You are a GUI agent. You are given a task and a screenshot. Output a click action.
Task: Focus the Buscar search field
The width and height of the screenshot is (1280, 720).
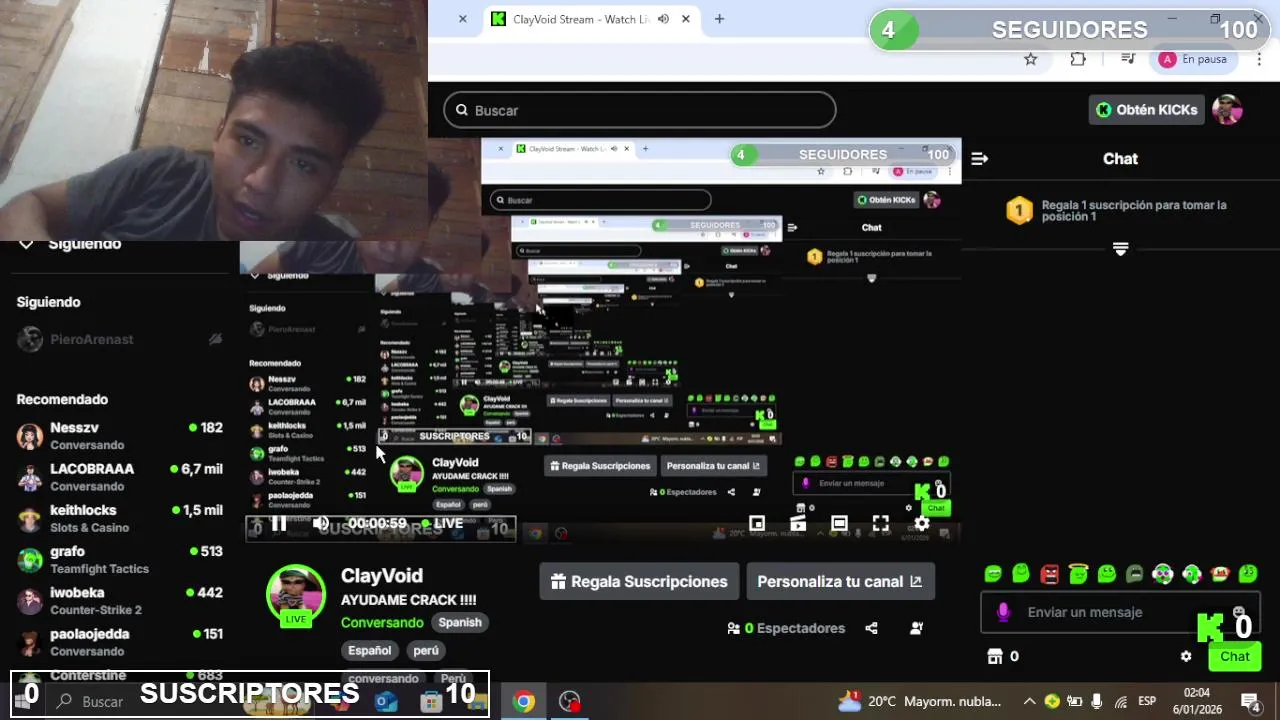[x=640, y=110]
